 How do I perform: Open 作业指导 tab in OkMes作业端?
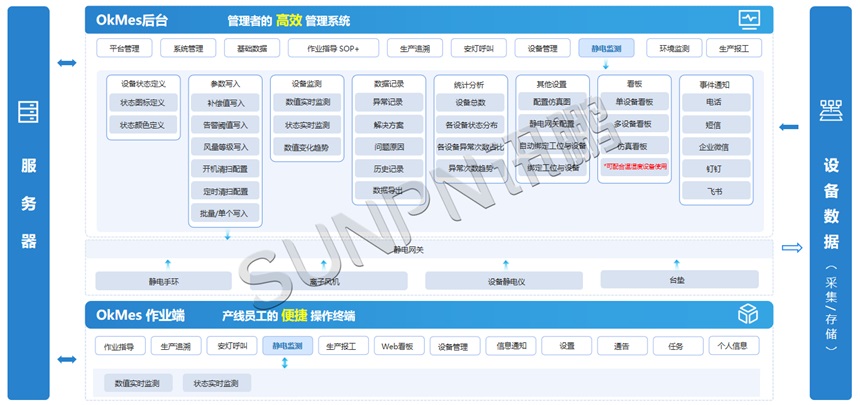tap(120, 346)
